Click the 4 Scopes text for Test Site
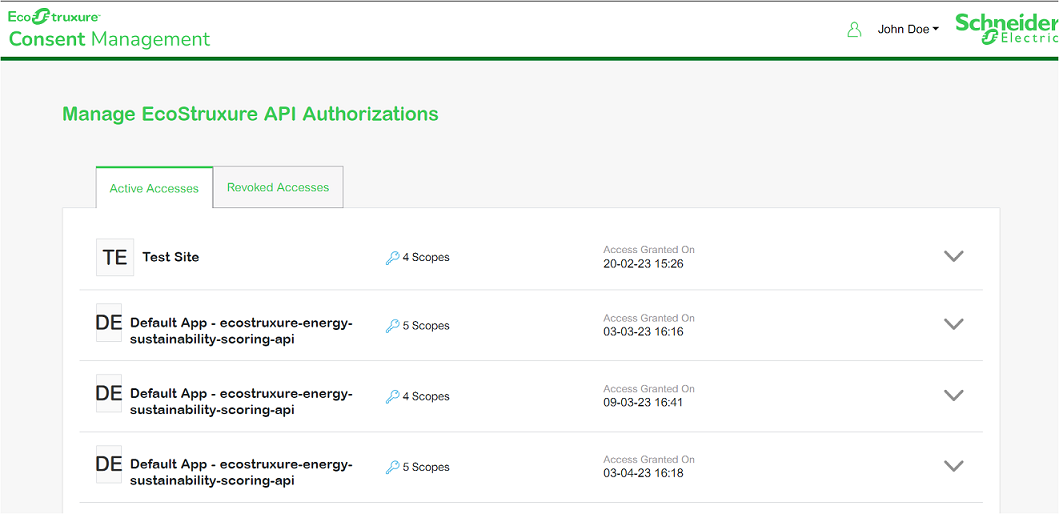The height and width of the screenshot is (514, 1059). (x=426, y=257)
